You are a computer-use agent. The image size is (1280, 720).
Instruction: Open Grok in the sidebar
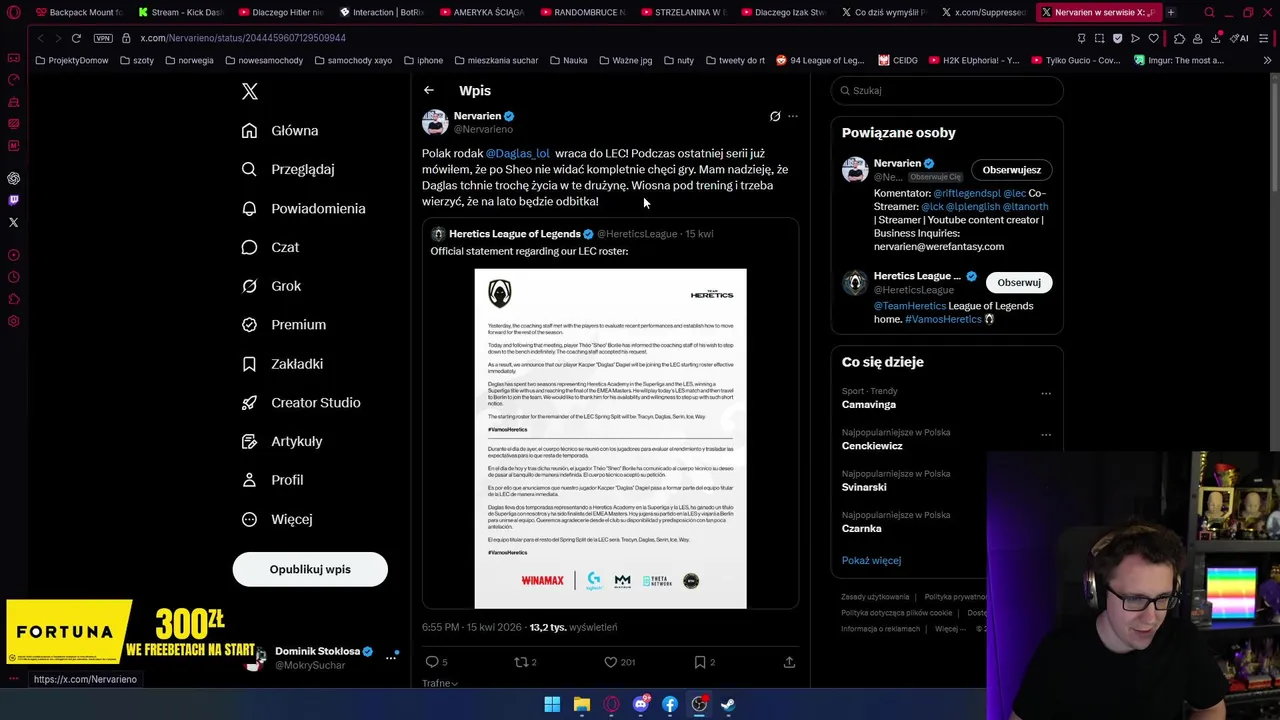coord(272,286)
